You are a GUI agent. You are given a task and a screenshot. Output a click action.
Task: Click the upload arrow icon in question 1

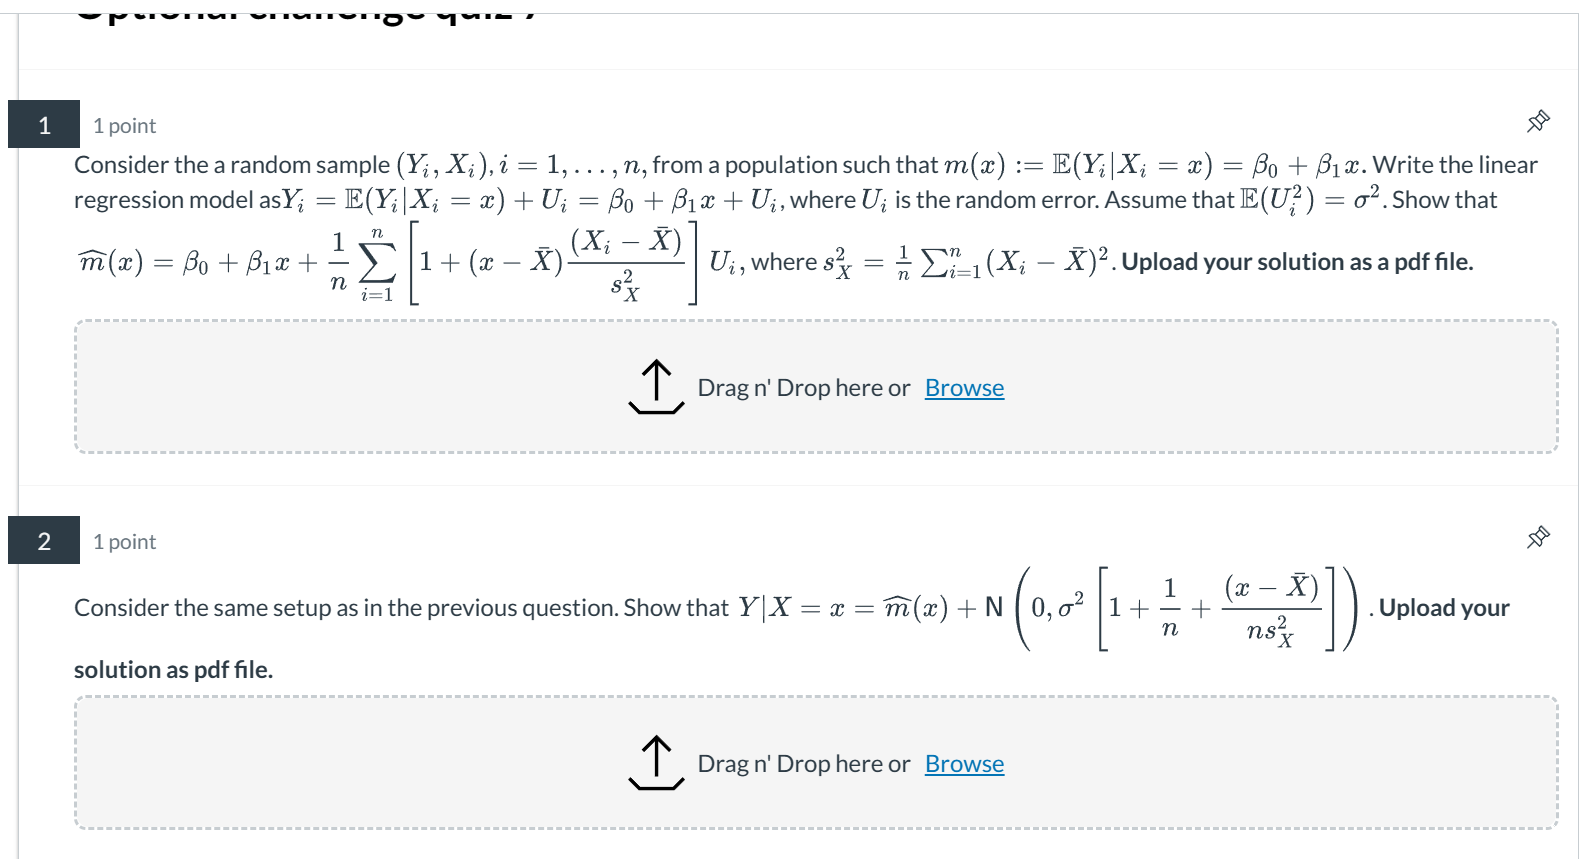click(655, 388)
